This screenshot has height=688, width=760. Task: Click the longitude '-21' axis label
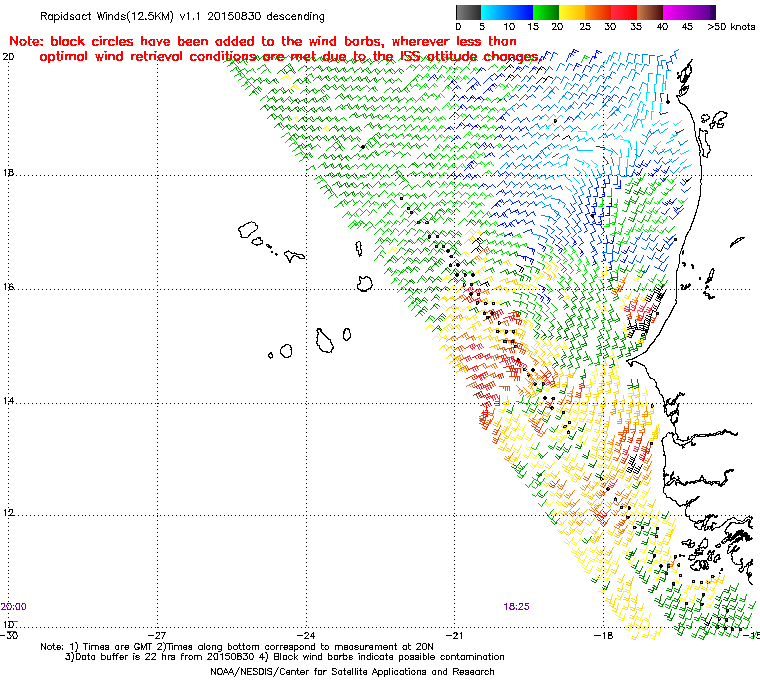coord(454,635)
